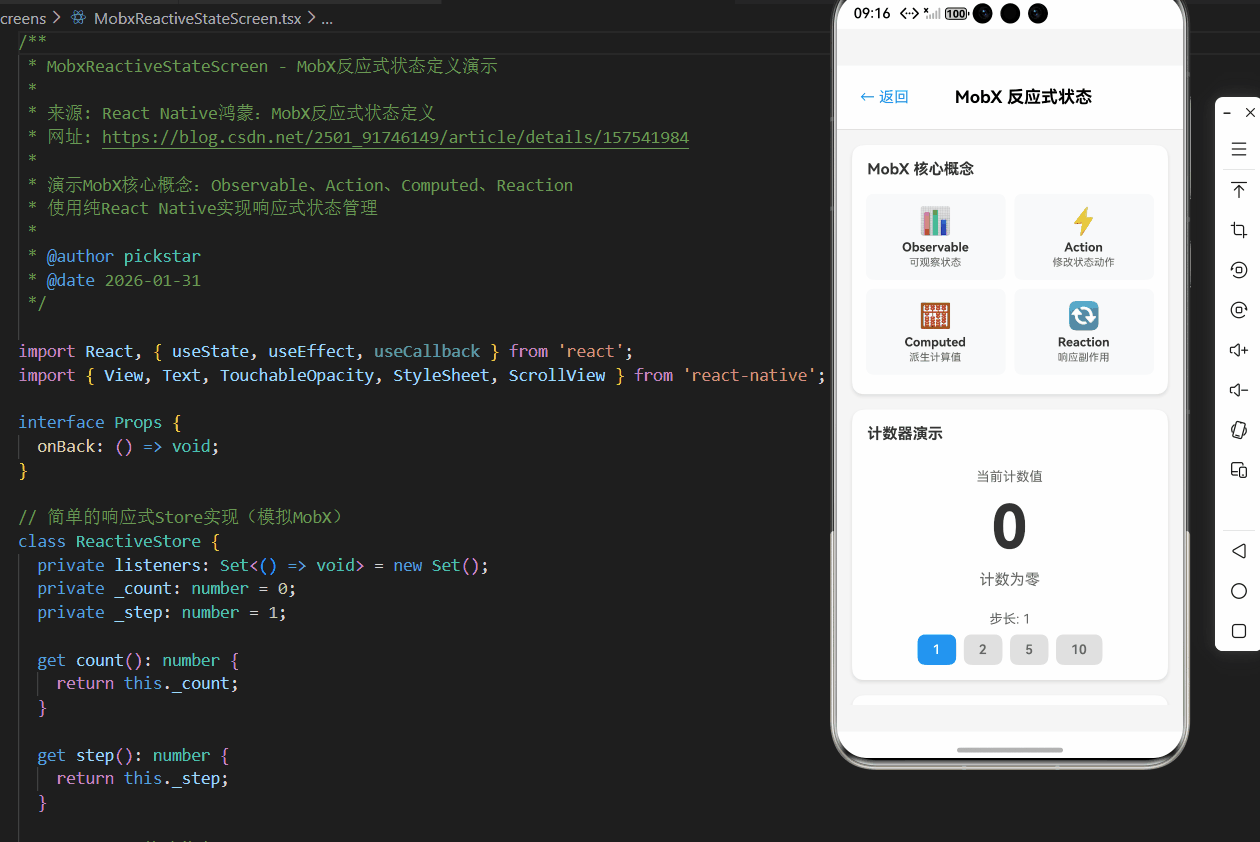Tap the 返回 back link

[884, 97]
